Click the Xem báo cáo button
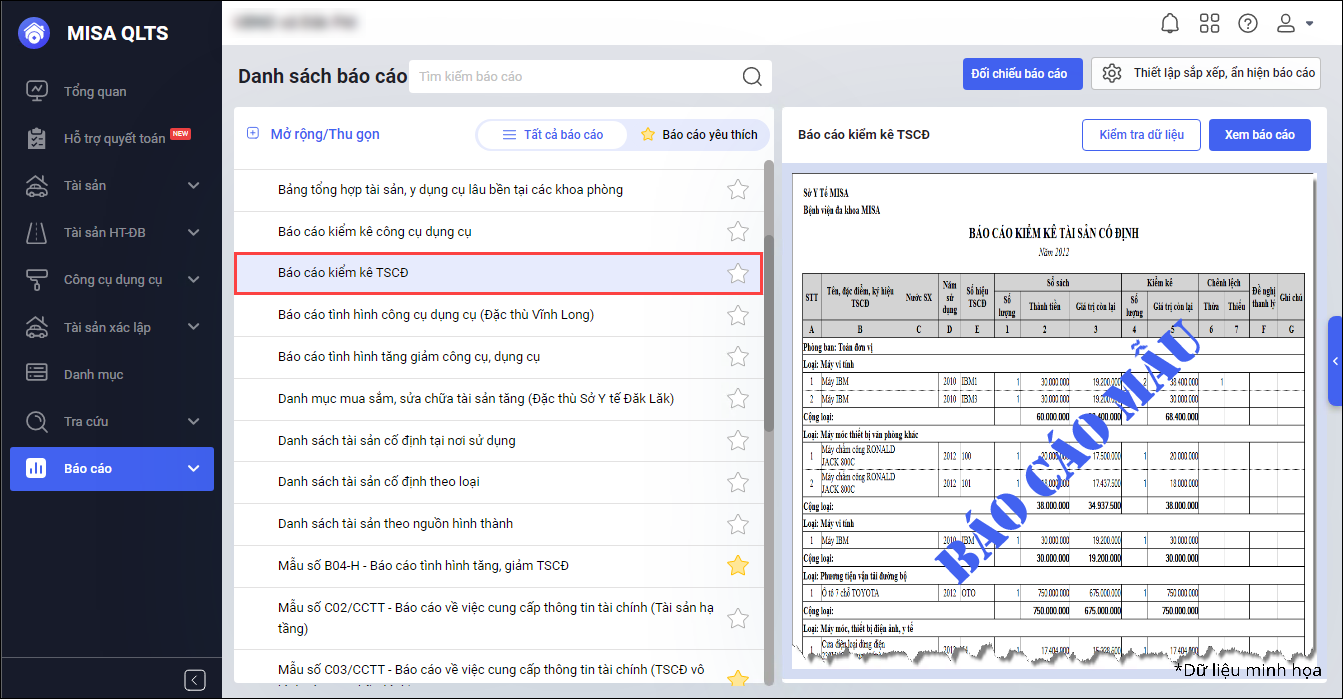Viewport: 1343px width, 699px height. click(x=1259, y=135)
